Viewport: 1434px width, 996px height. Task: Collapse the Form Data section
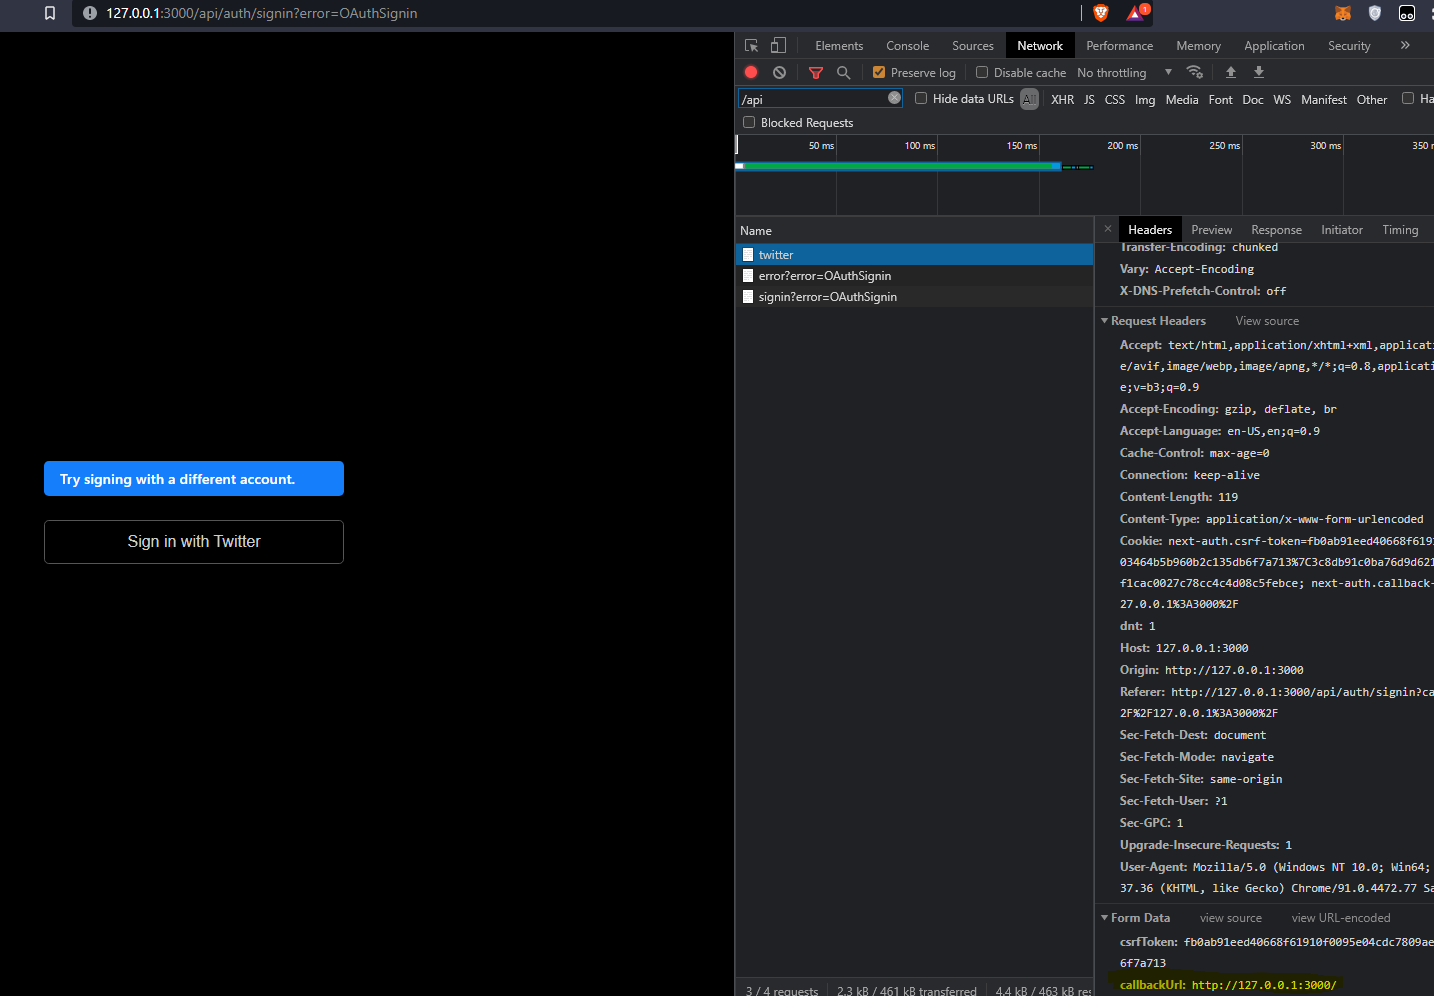click(1106, 917)
